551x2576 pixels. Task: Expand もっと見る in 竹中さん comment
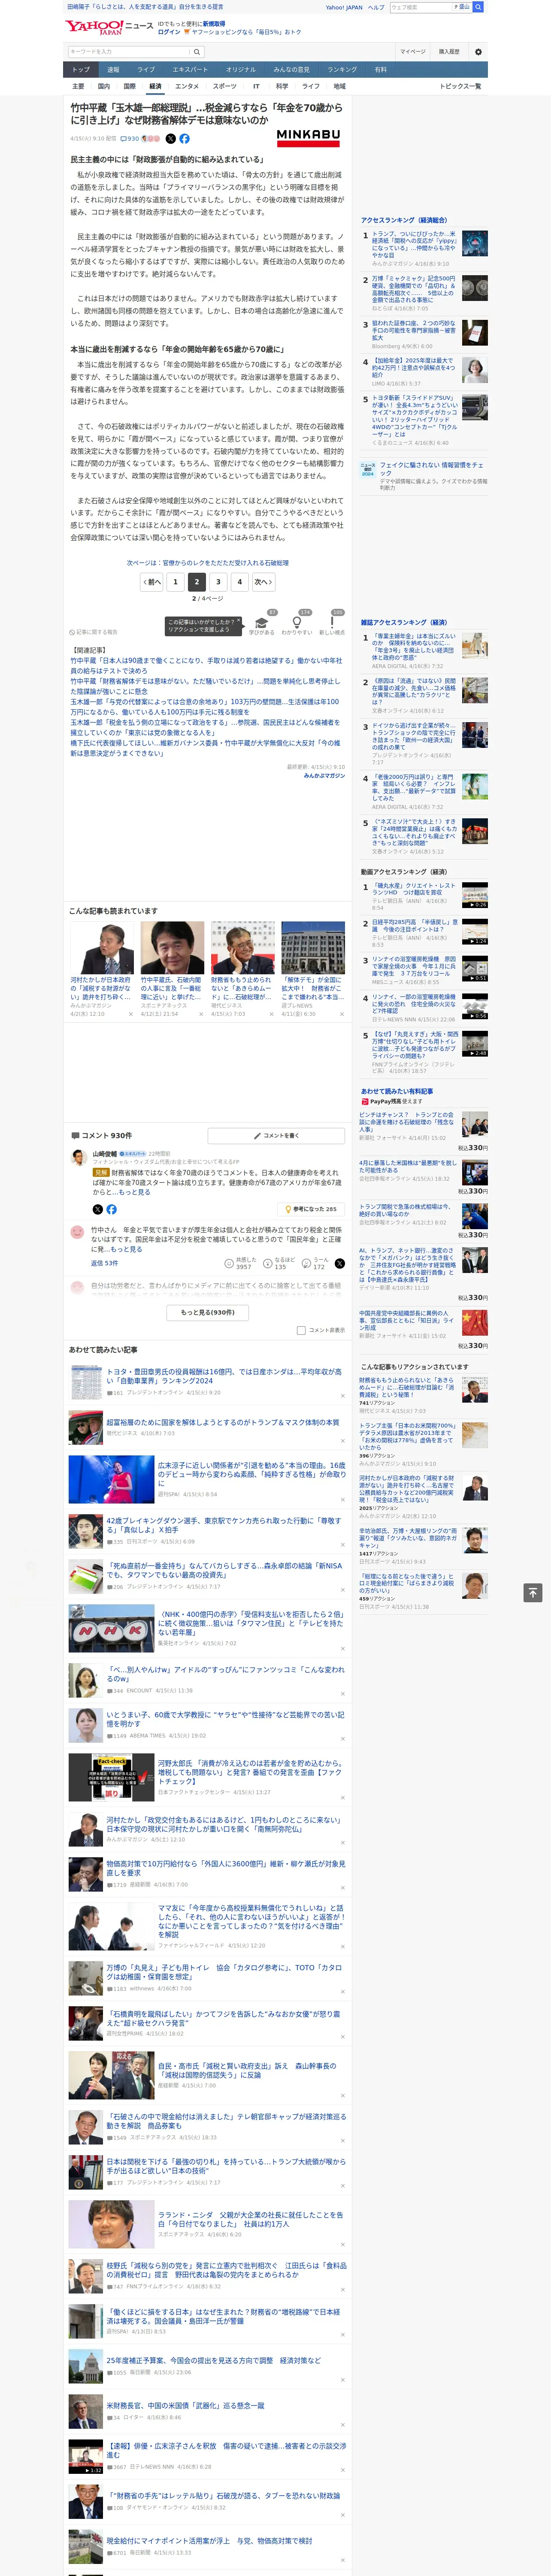coord(126,1249)
